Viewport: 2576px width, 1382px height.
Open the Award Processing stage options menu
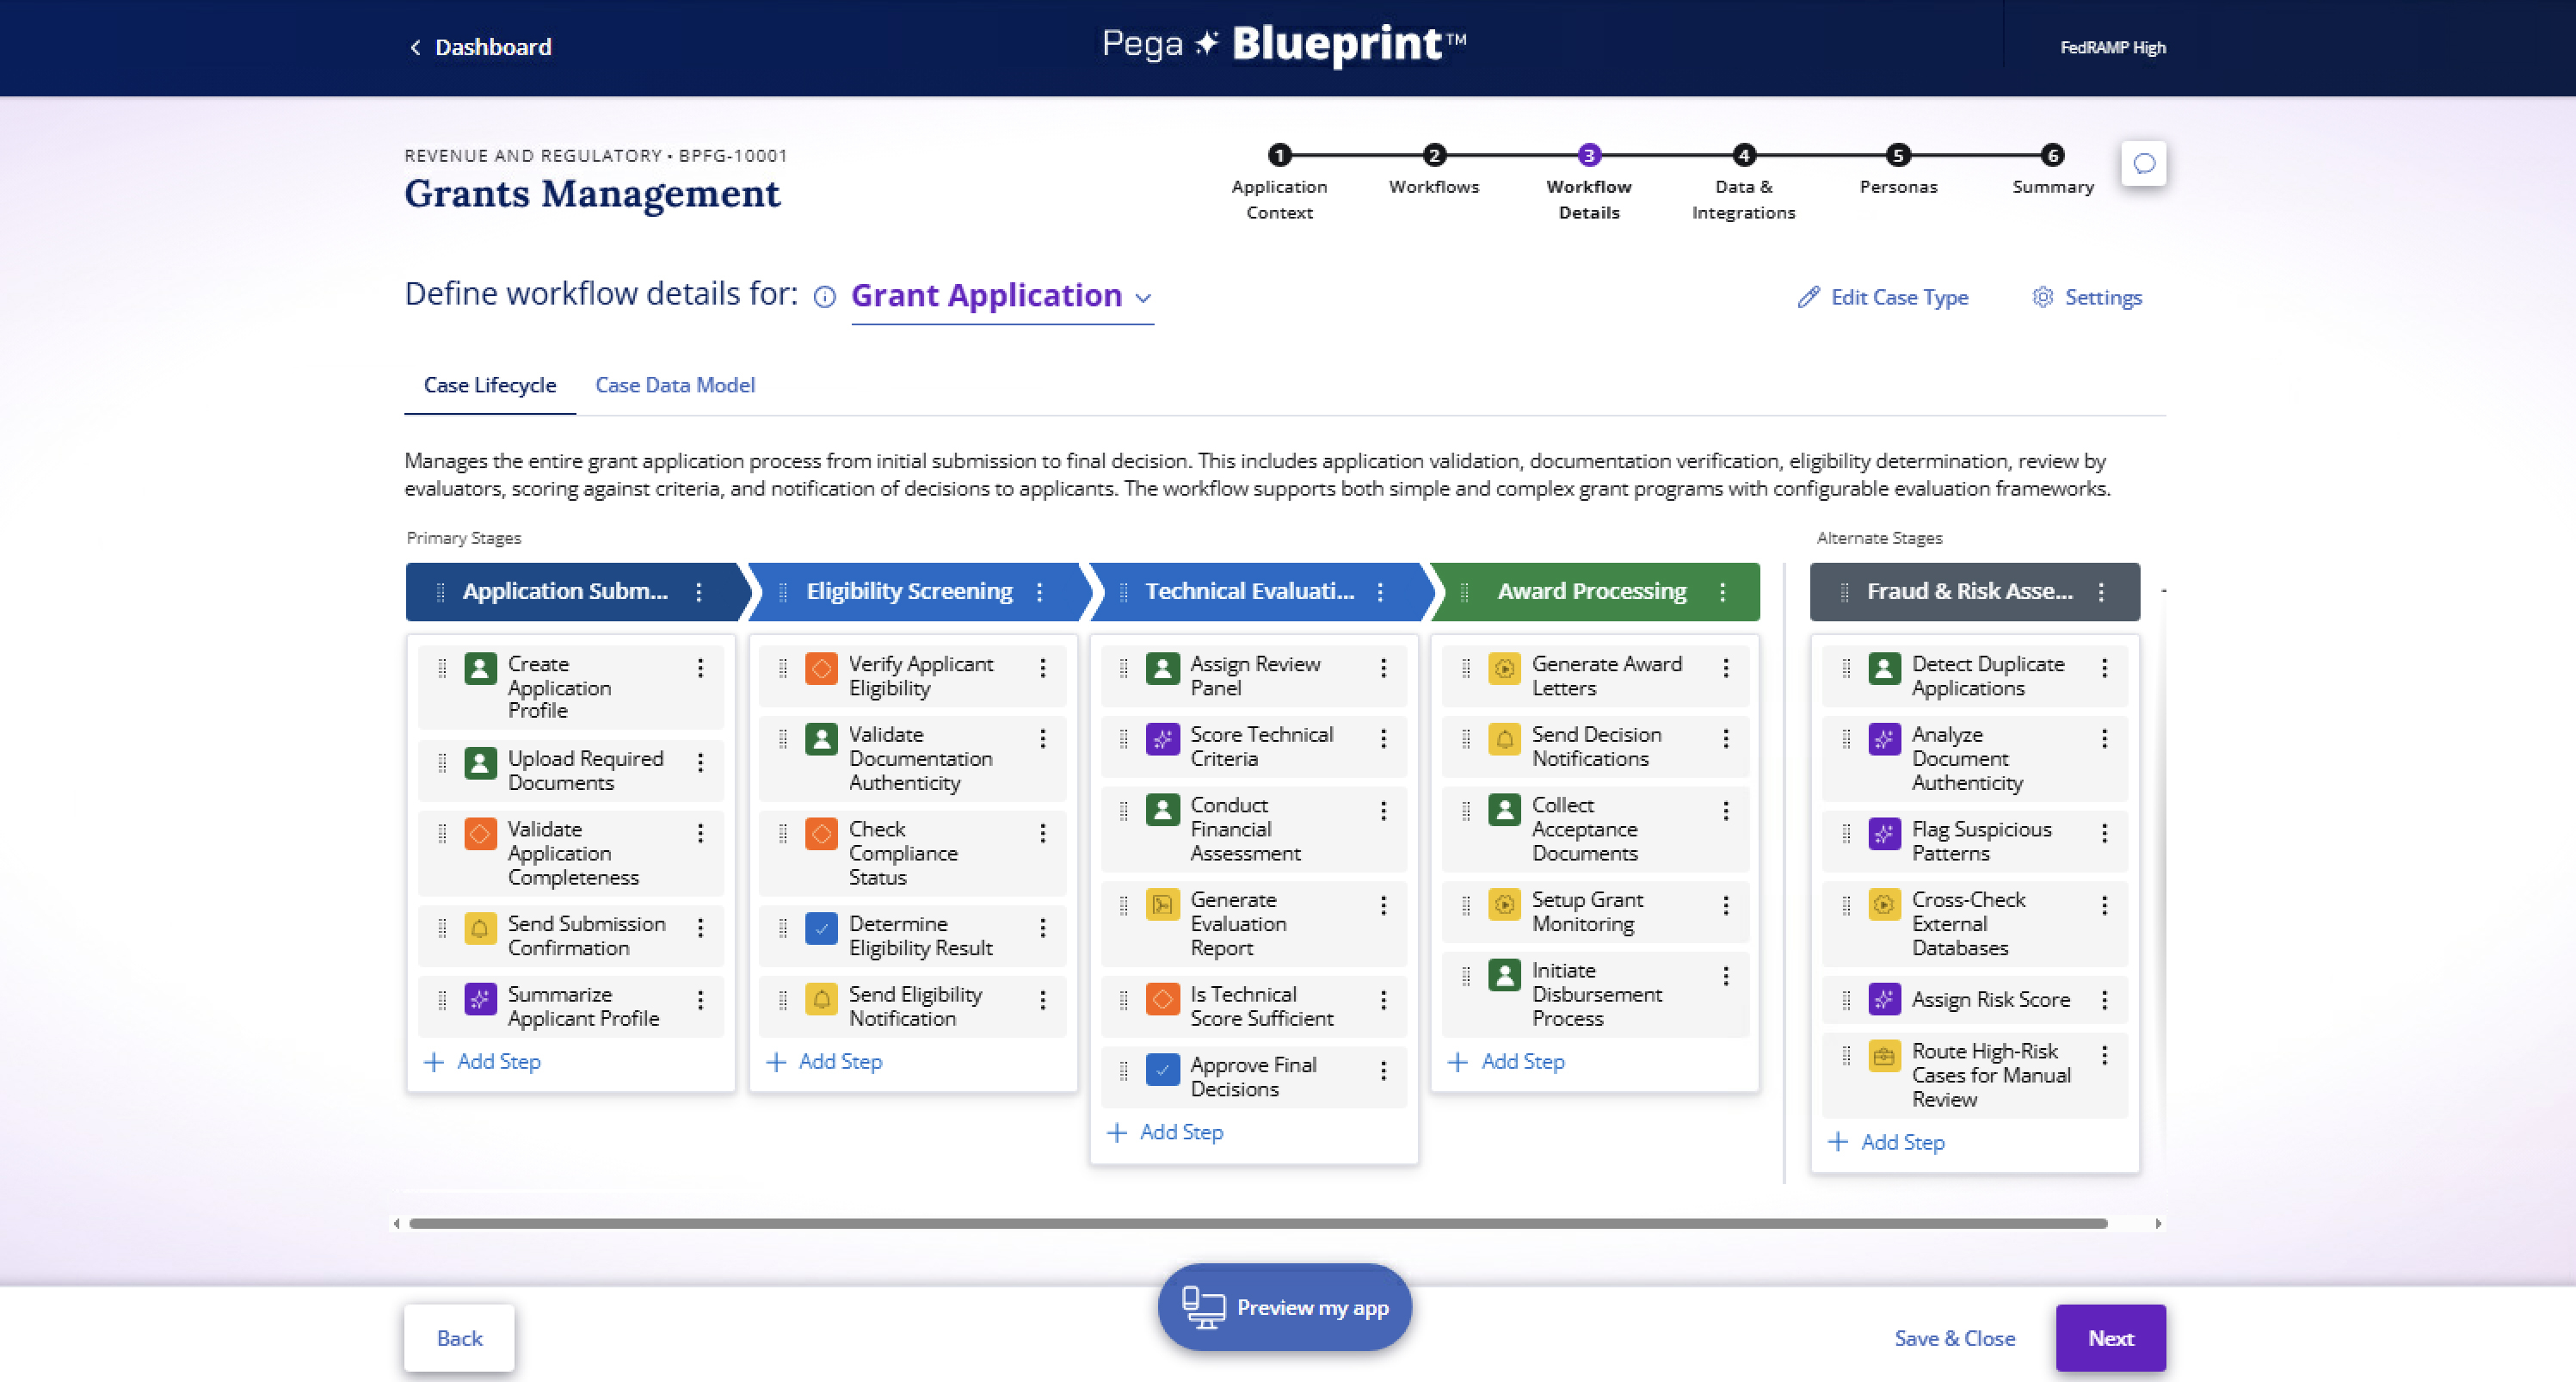[x=1722, y=592]
